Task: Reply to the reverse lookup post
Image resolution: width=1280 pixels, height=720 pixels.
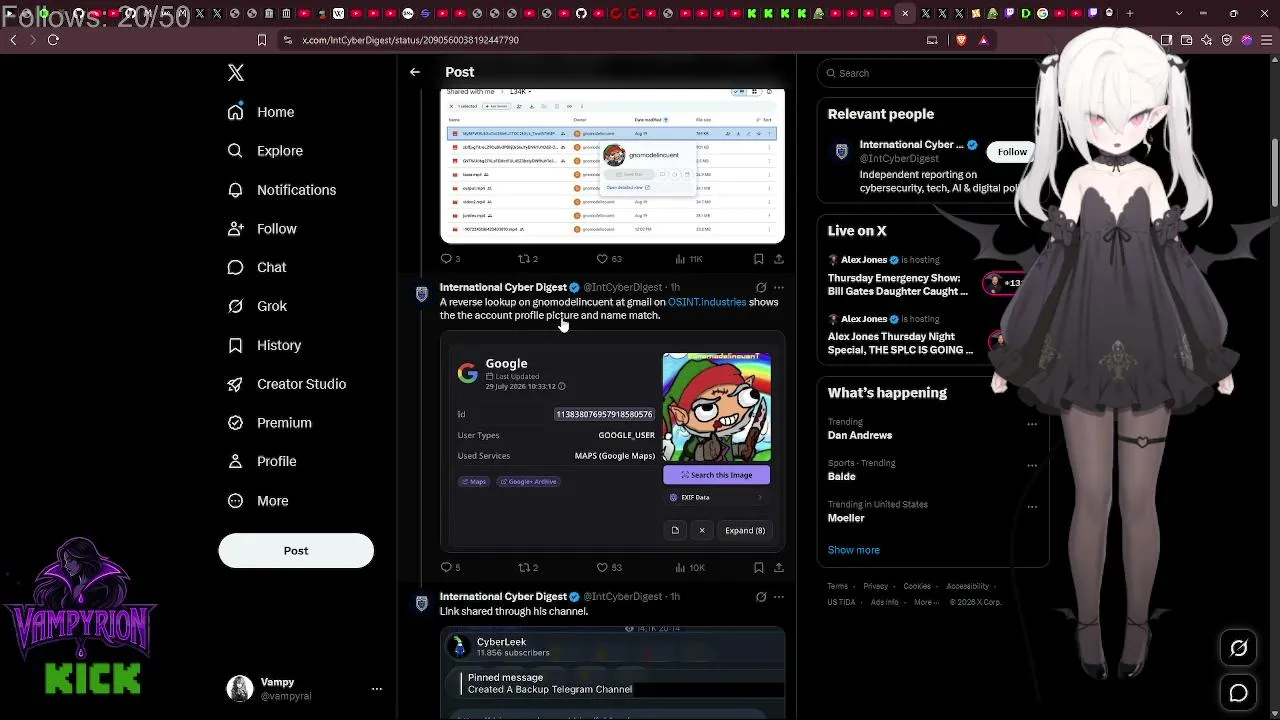Action: pyautogui.click(x=447, y=567)
